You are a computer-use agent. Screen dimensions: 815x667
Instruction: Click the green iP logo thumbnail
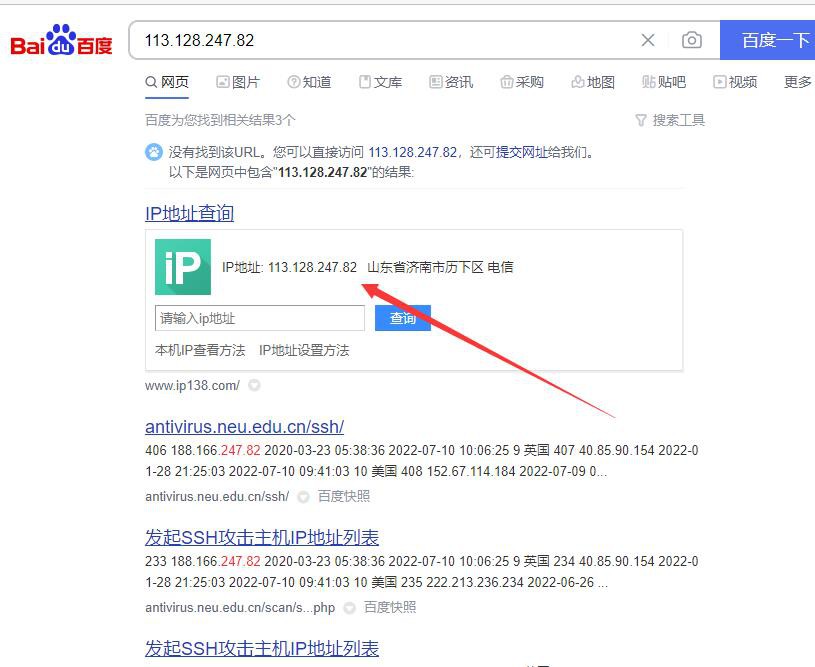coord(183,267)
